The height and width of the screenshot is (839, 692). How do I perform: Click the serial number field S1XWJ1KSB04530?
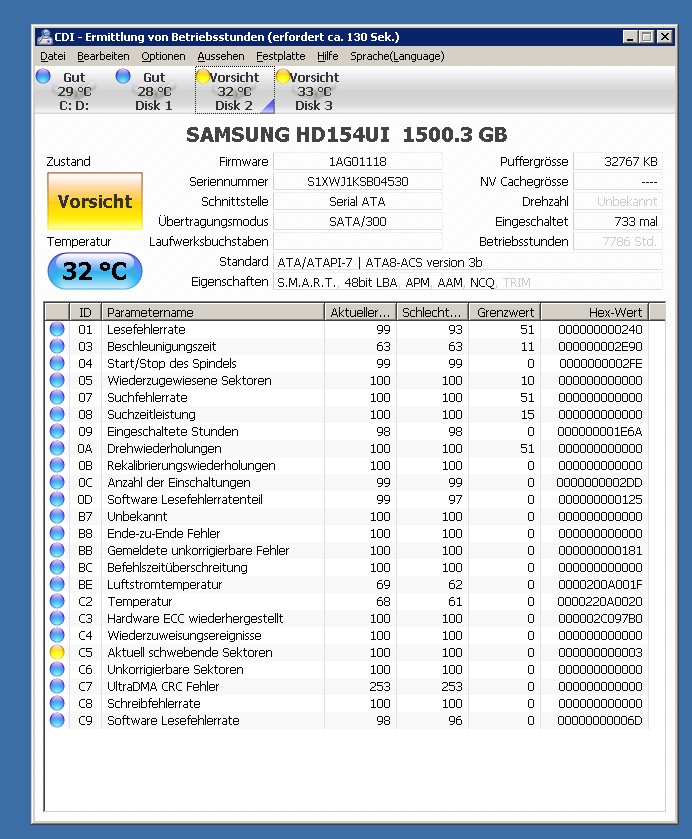[358, 181]
